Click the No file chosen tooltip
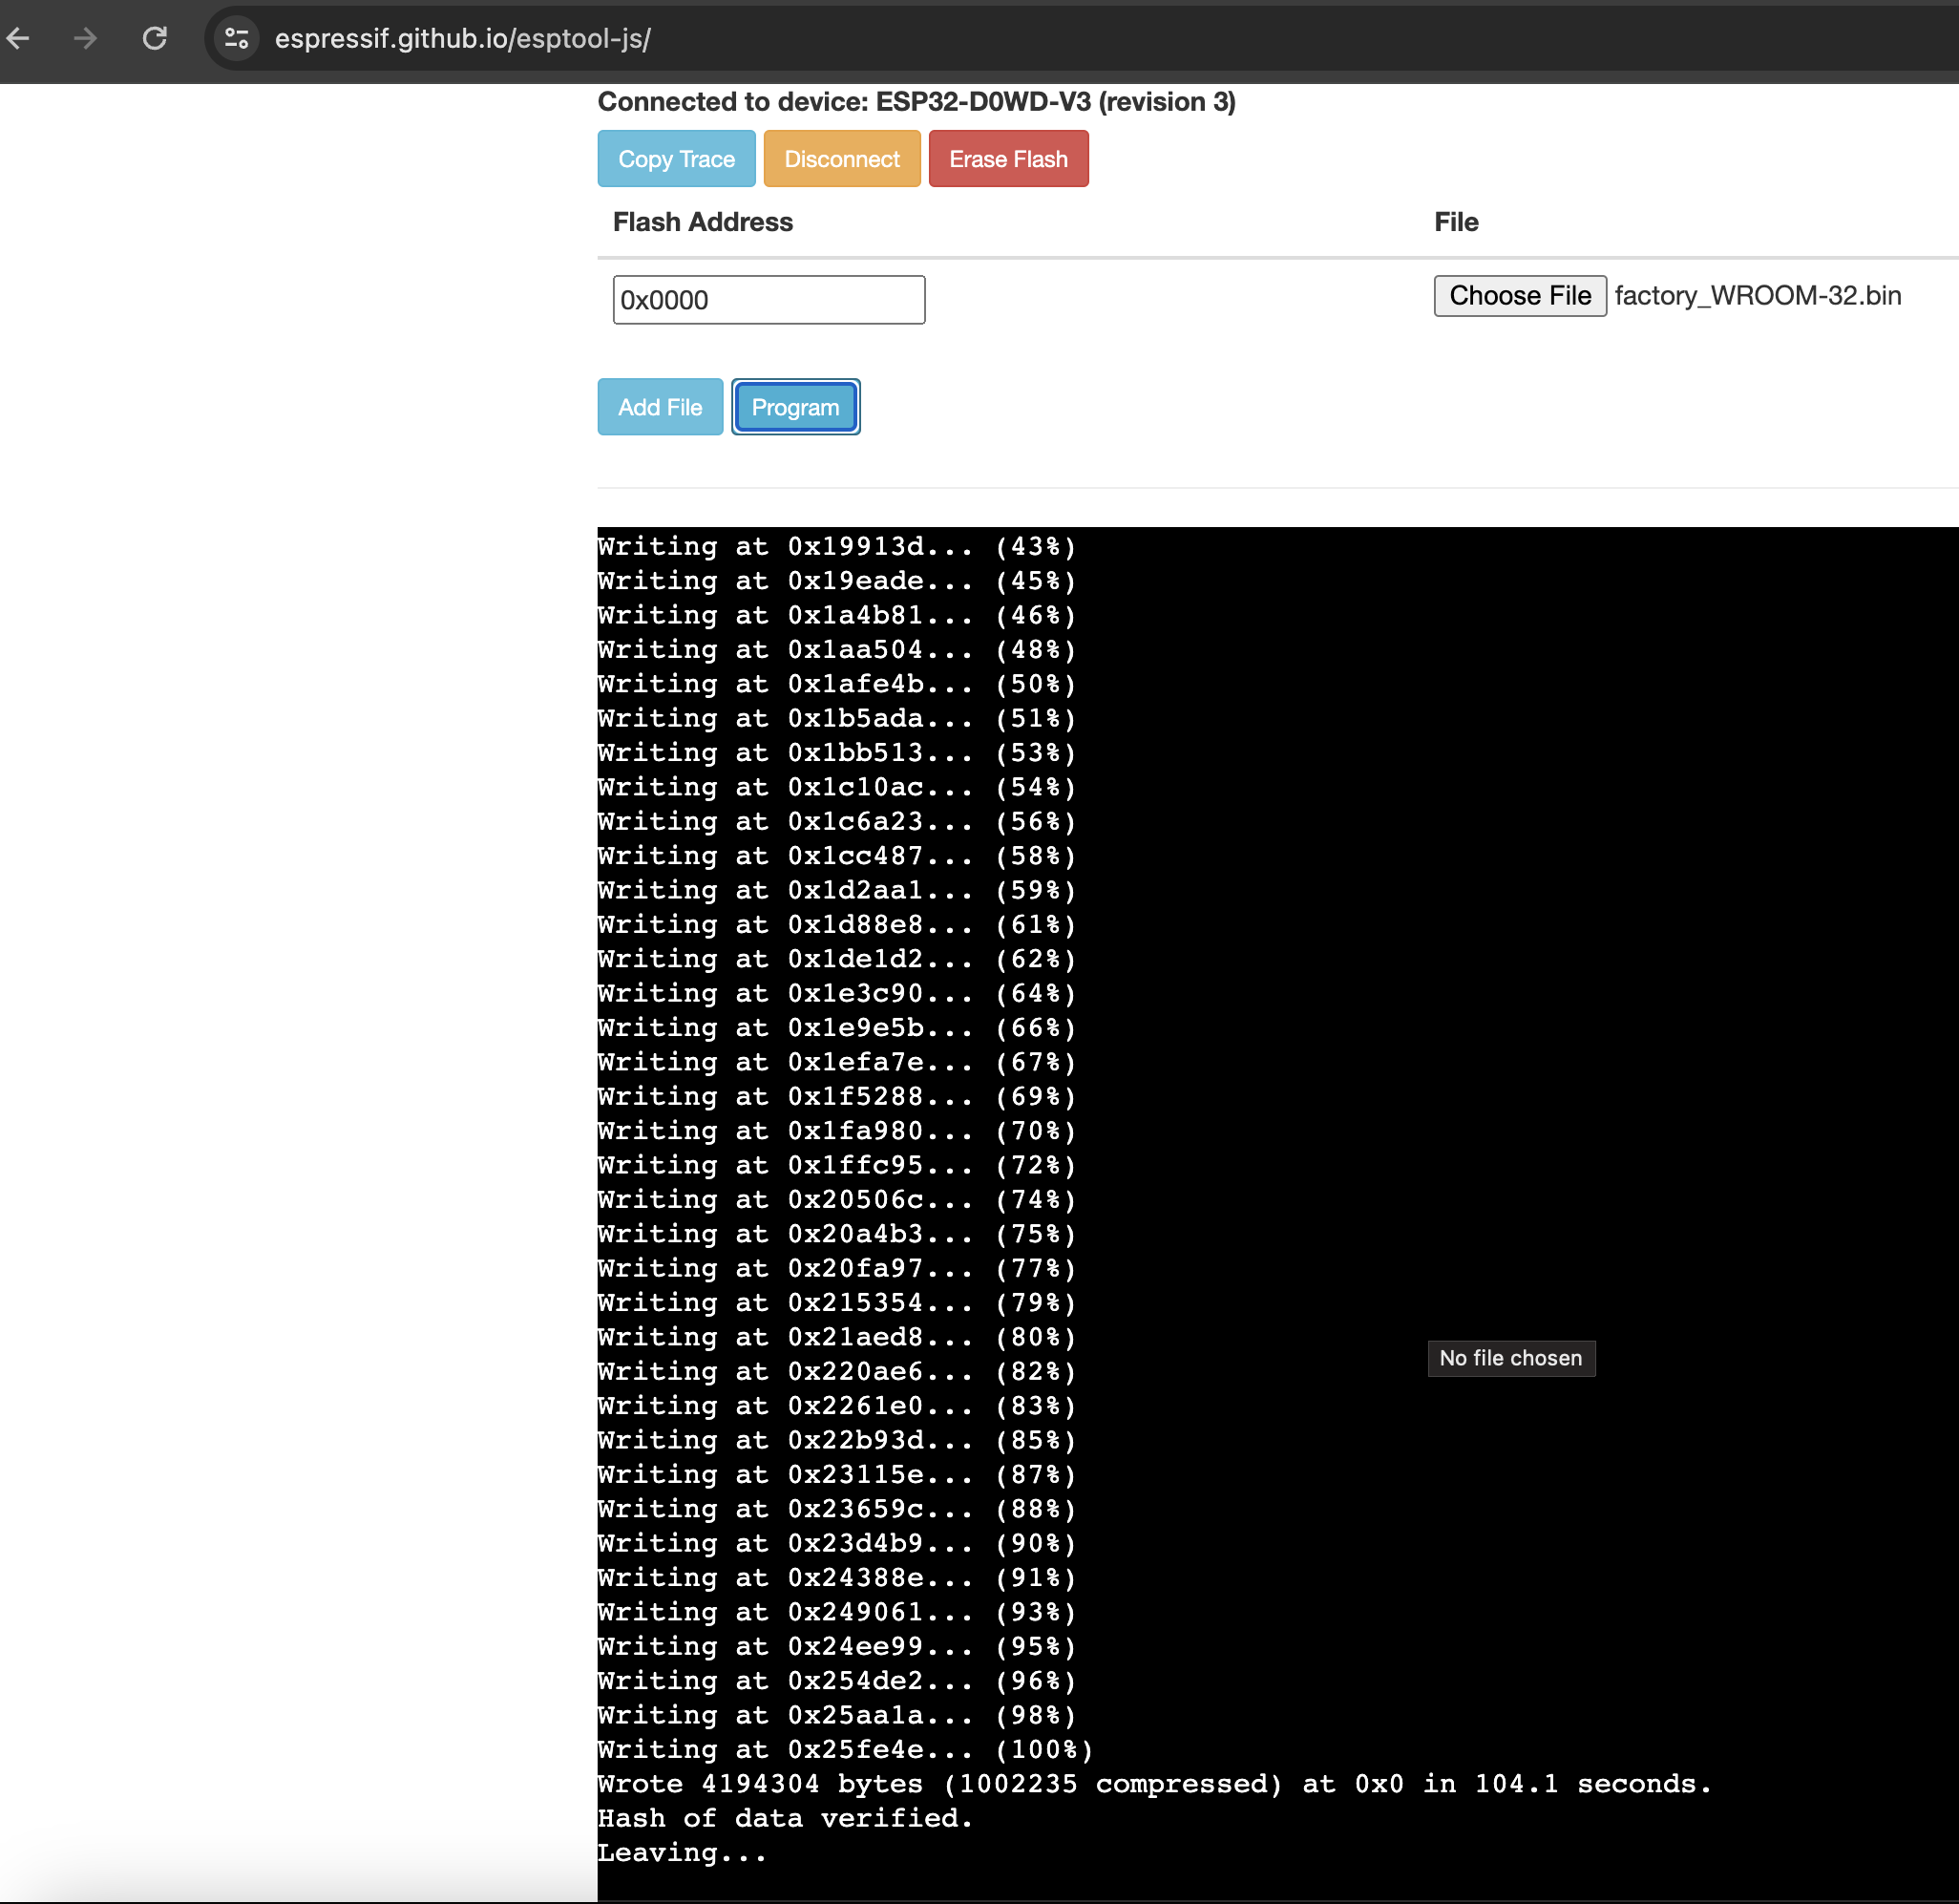Screen dimensions: 1959x1904 (x=1510, y=1358)
